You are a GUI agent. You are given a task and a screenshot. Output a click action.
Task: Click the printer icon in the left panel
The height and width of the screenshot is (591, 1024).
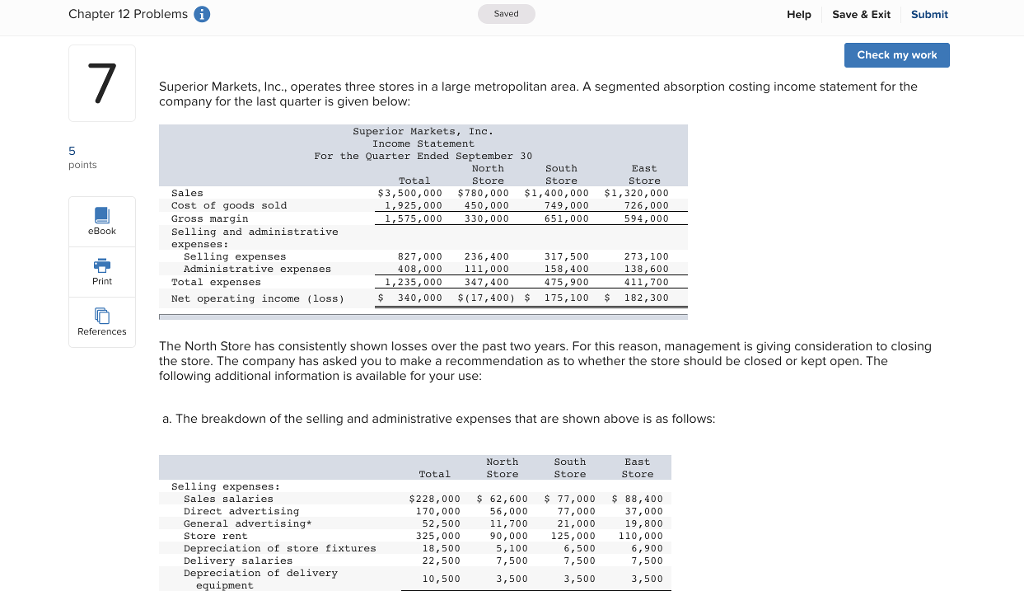(x=101, y=265)
